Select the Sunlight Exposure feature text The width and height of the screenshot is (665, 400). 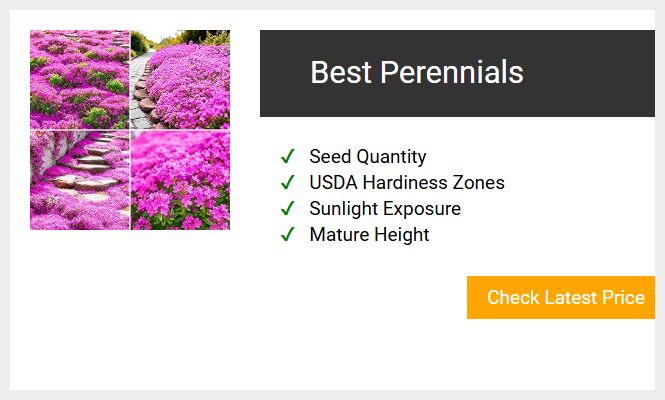(x=385, y=209)
